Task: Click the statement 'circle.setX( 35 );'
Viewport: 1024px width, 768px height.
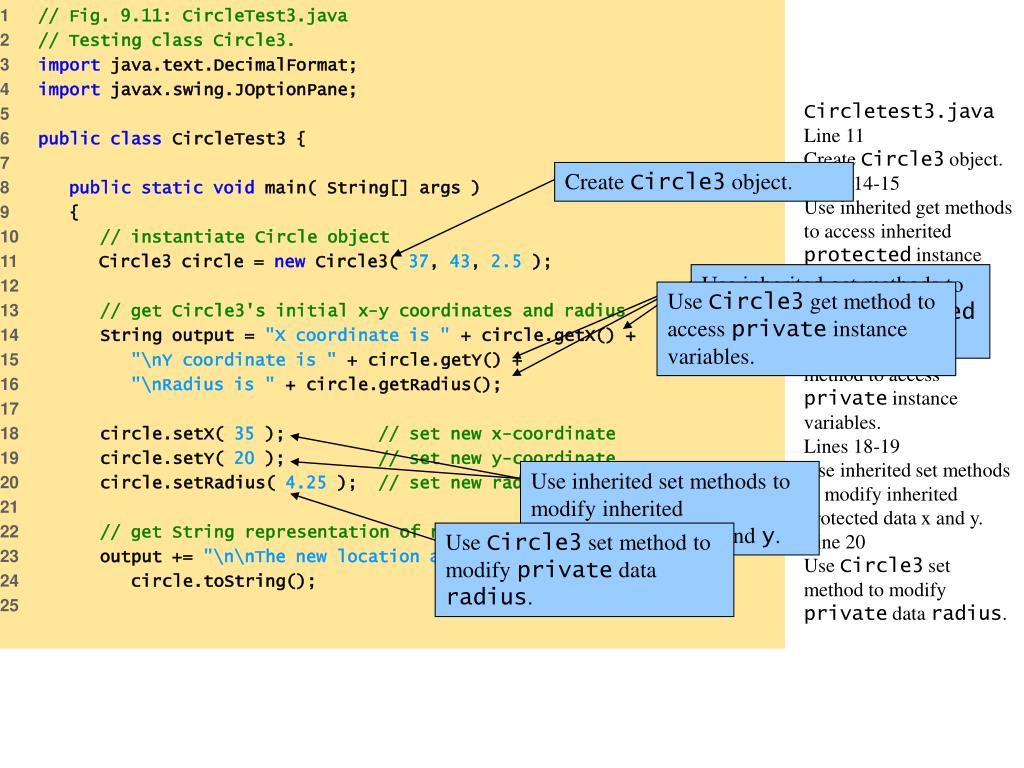Action: [192, 434]
